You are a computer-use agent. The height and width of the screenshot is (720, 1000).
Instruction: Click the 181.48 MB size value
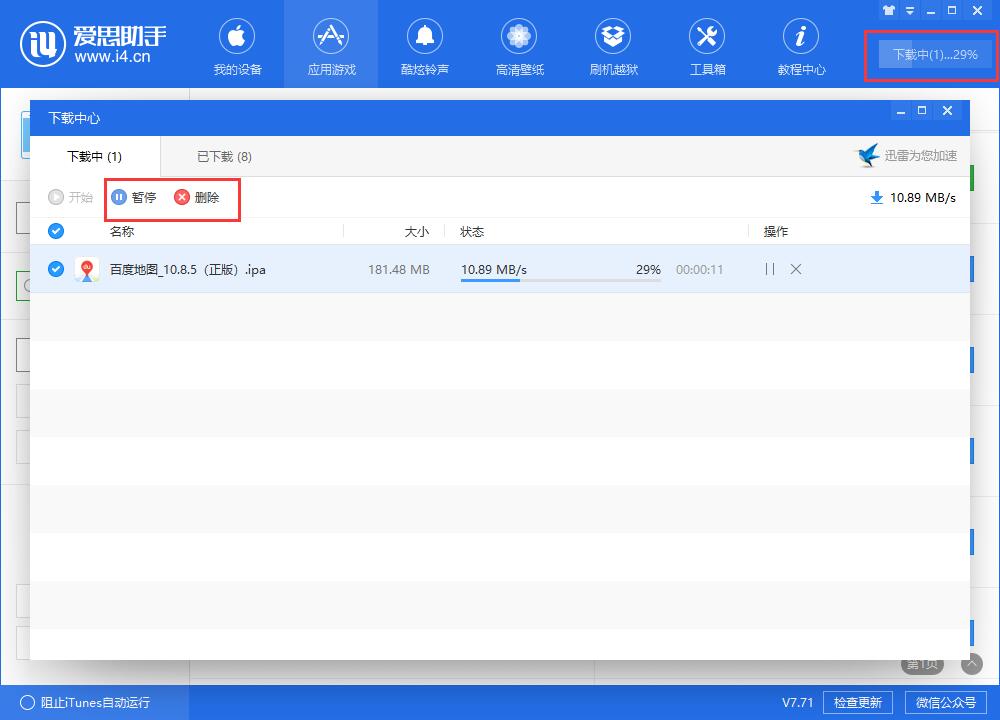[399, 270]
